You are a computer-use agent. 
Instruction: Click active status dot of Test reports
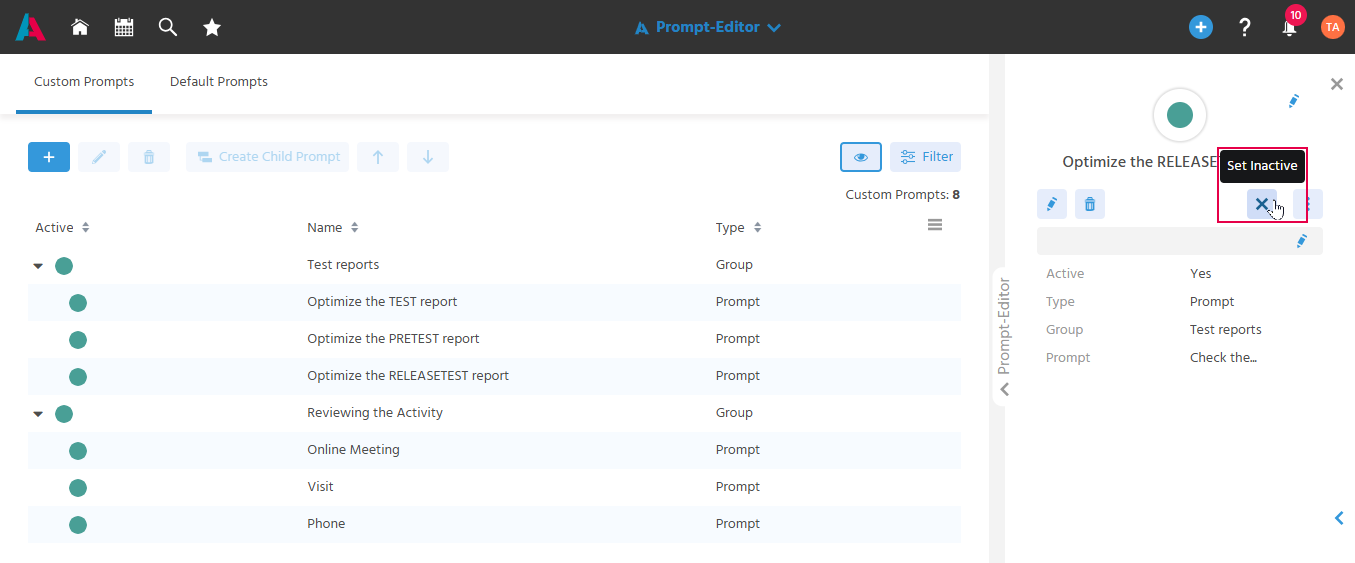64,266
